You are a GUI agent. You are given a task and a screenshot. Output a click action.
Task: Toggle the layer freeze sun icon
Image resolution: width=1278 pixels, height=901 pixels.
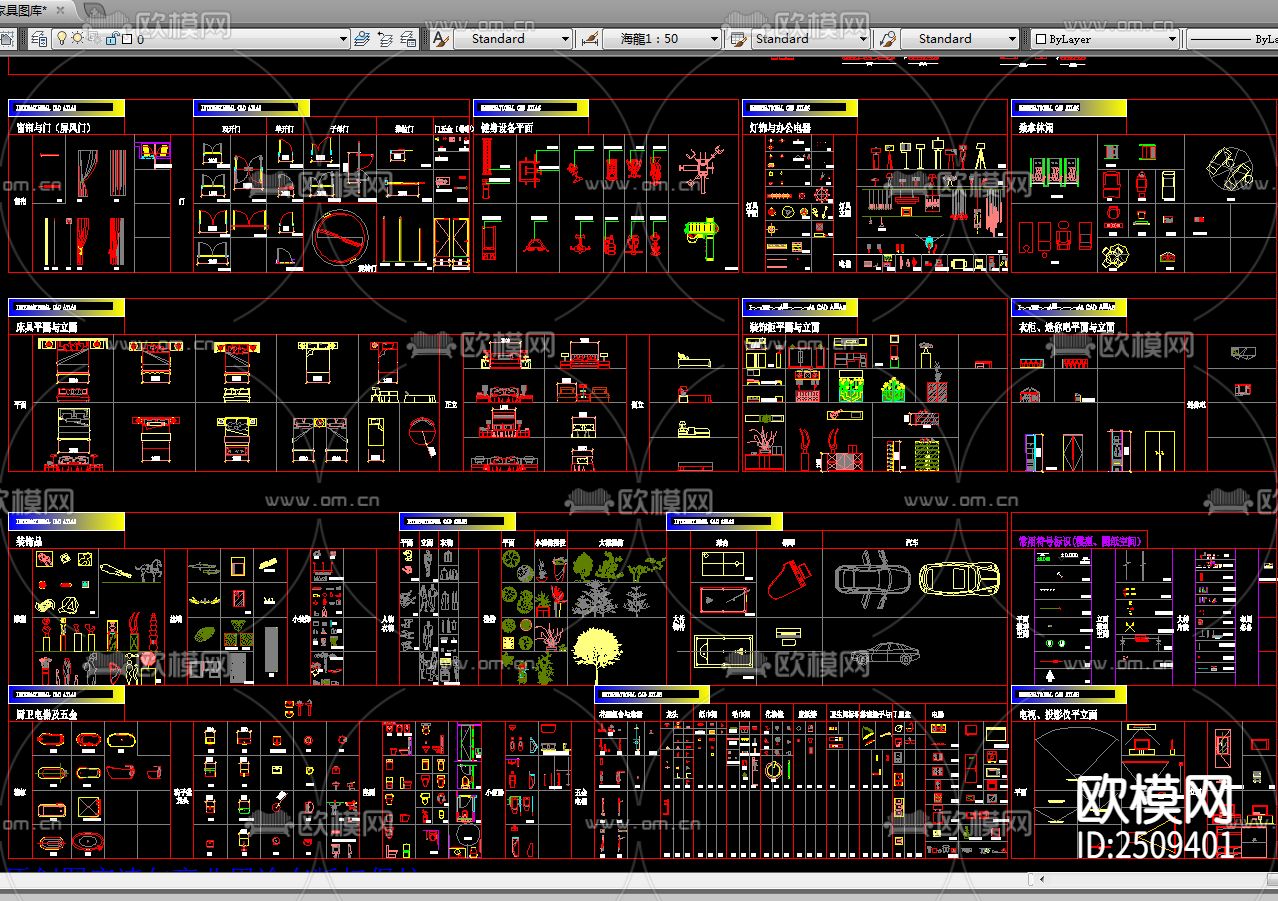click(77, 39)
